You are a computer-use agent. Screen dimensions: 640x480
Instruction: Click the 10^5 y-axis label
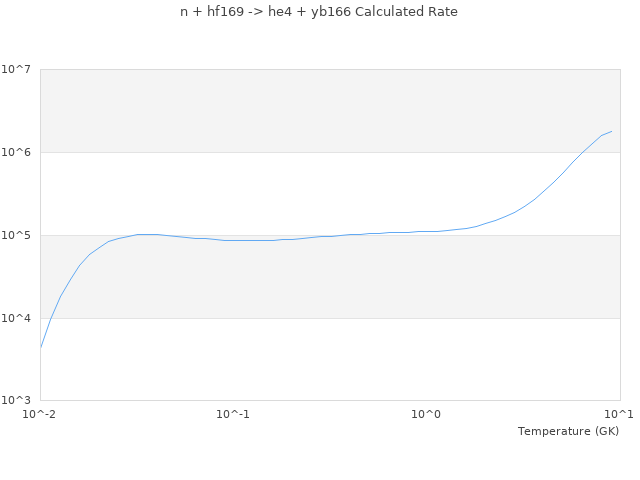(15, 235)
